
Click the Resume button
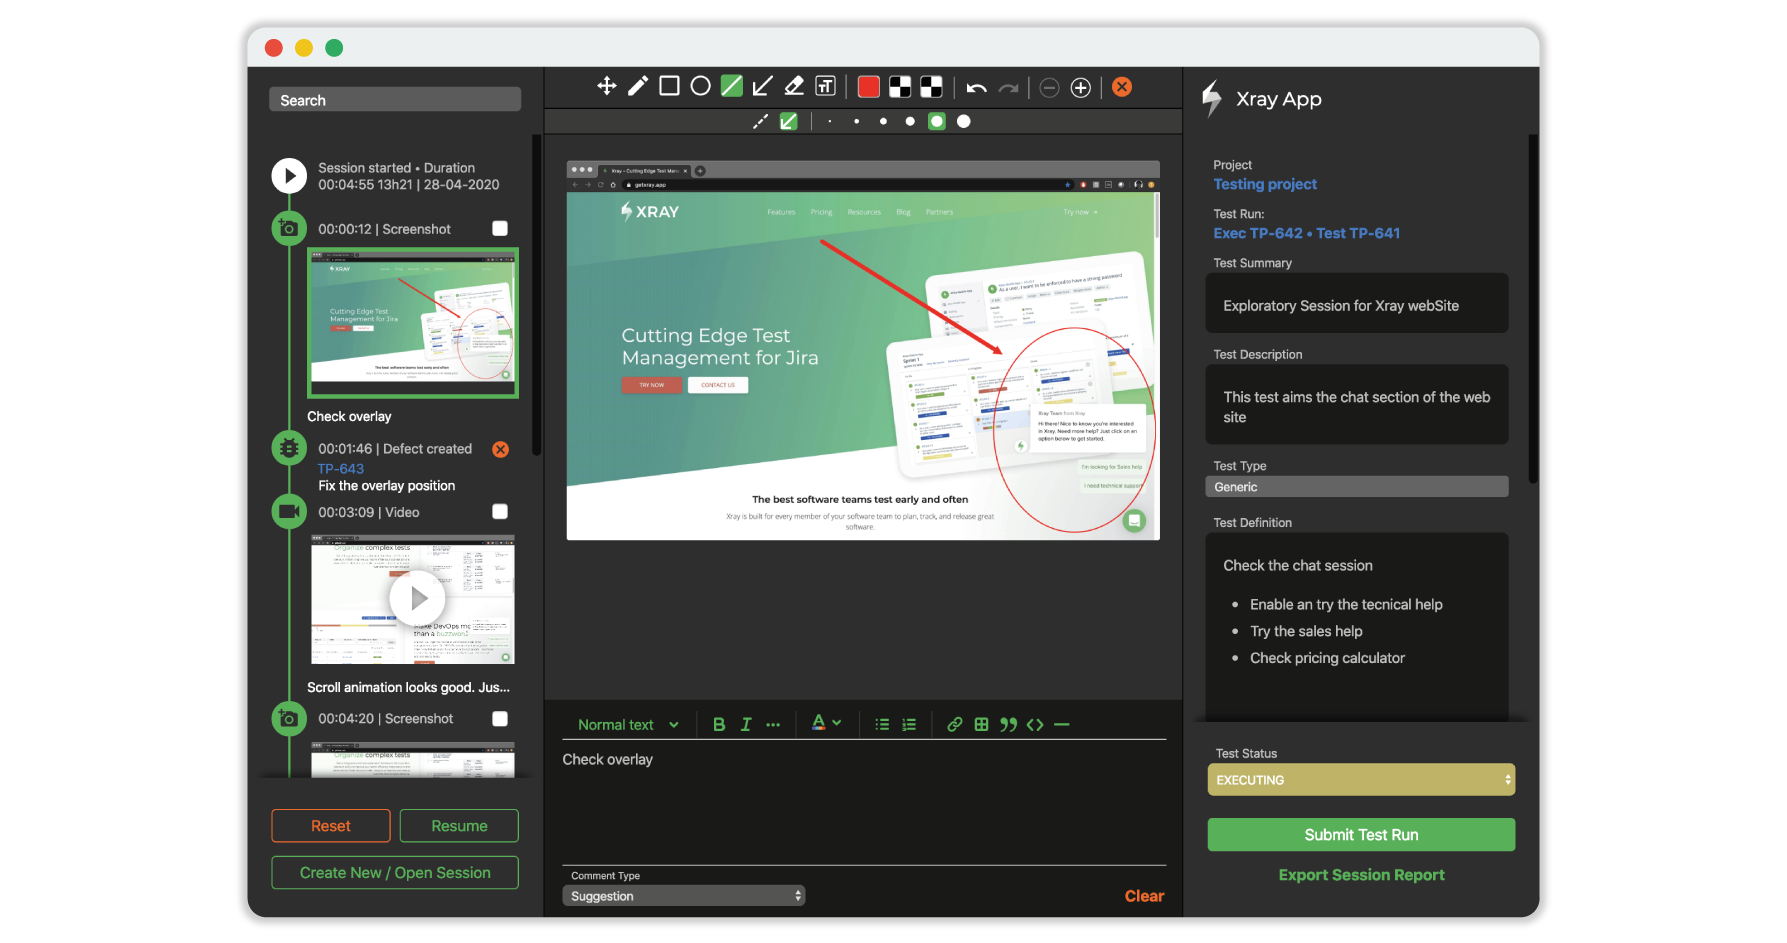459,826
